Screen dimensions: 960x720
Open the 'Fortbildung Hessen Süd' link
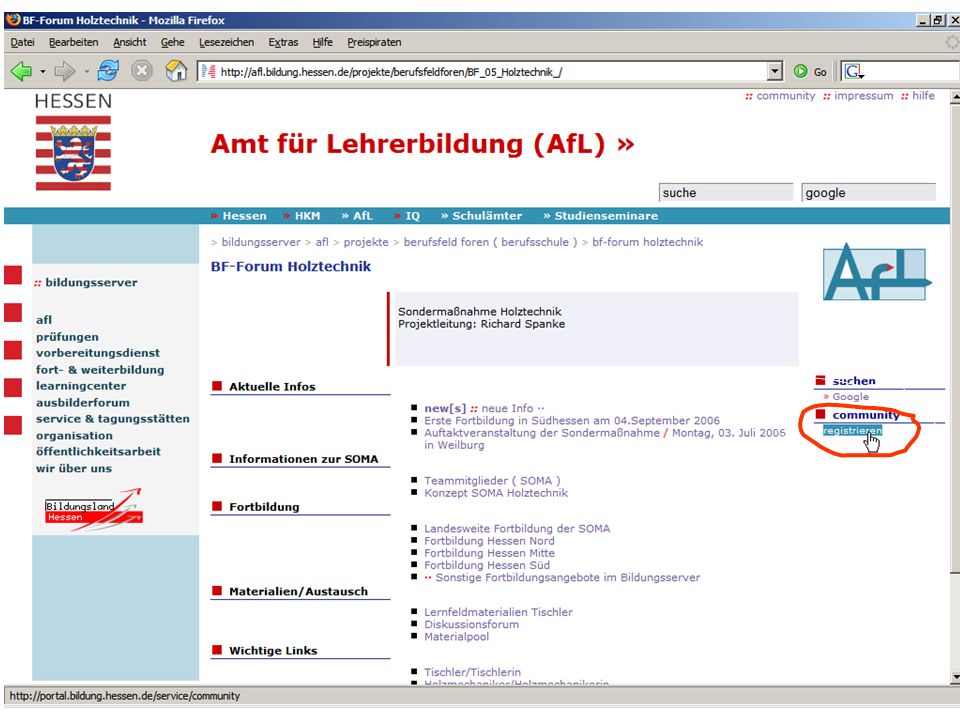click(x=487, y=565)
